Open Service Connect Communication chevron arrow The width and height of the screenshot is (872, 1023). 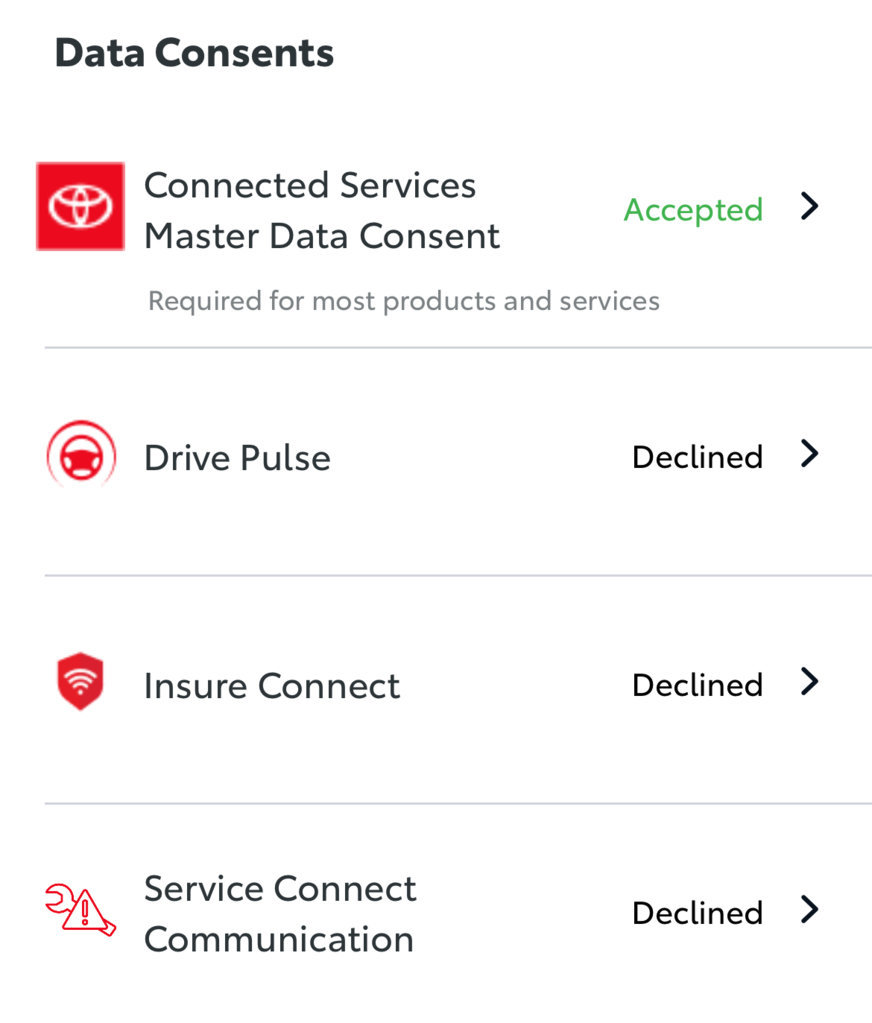click(x=809, y=909)
